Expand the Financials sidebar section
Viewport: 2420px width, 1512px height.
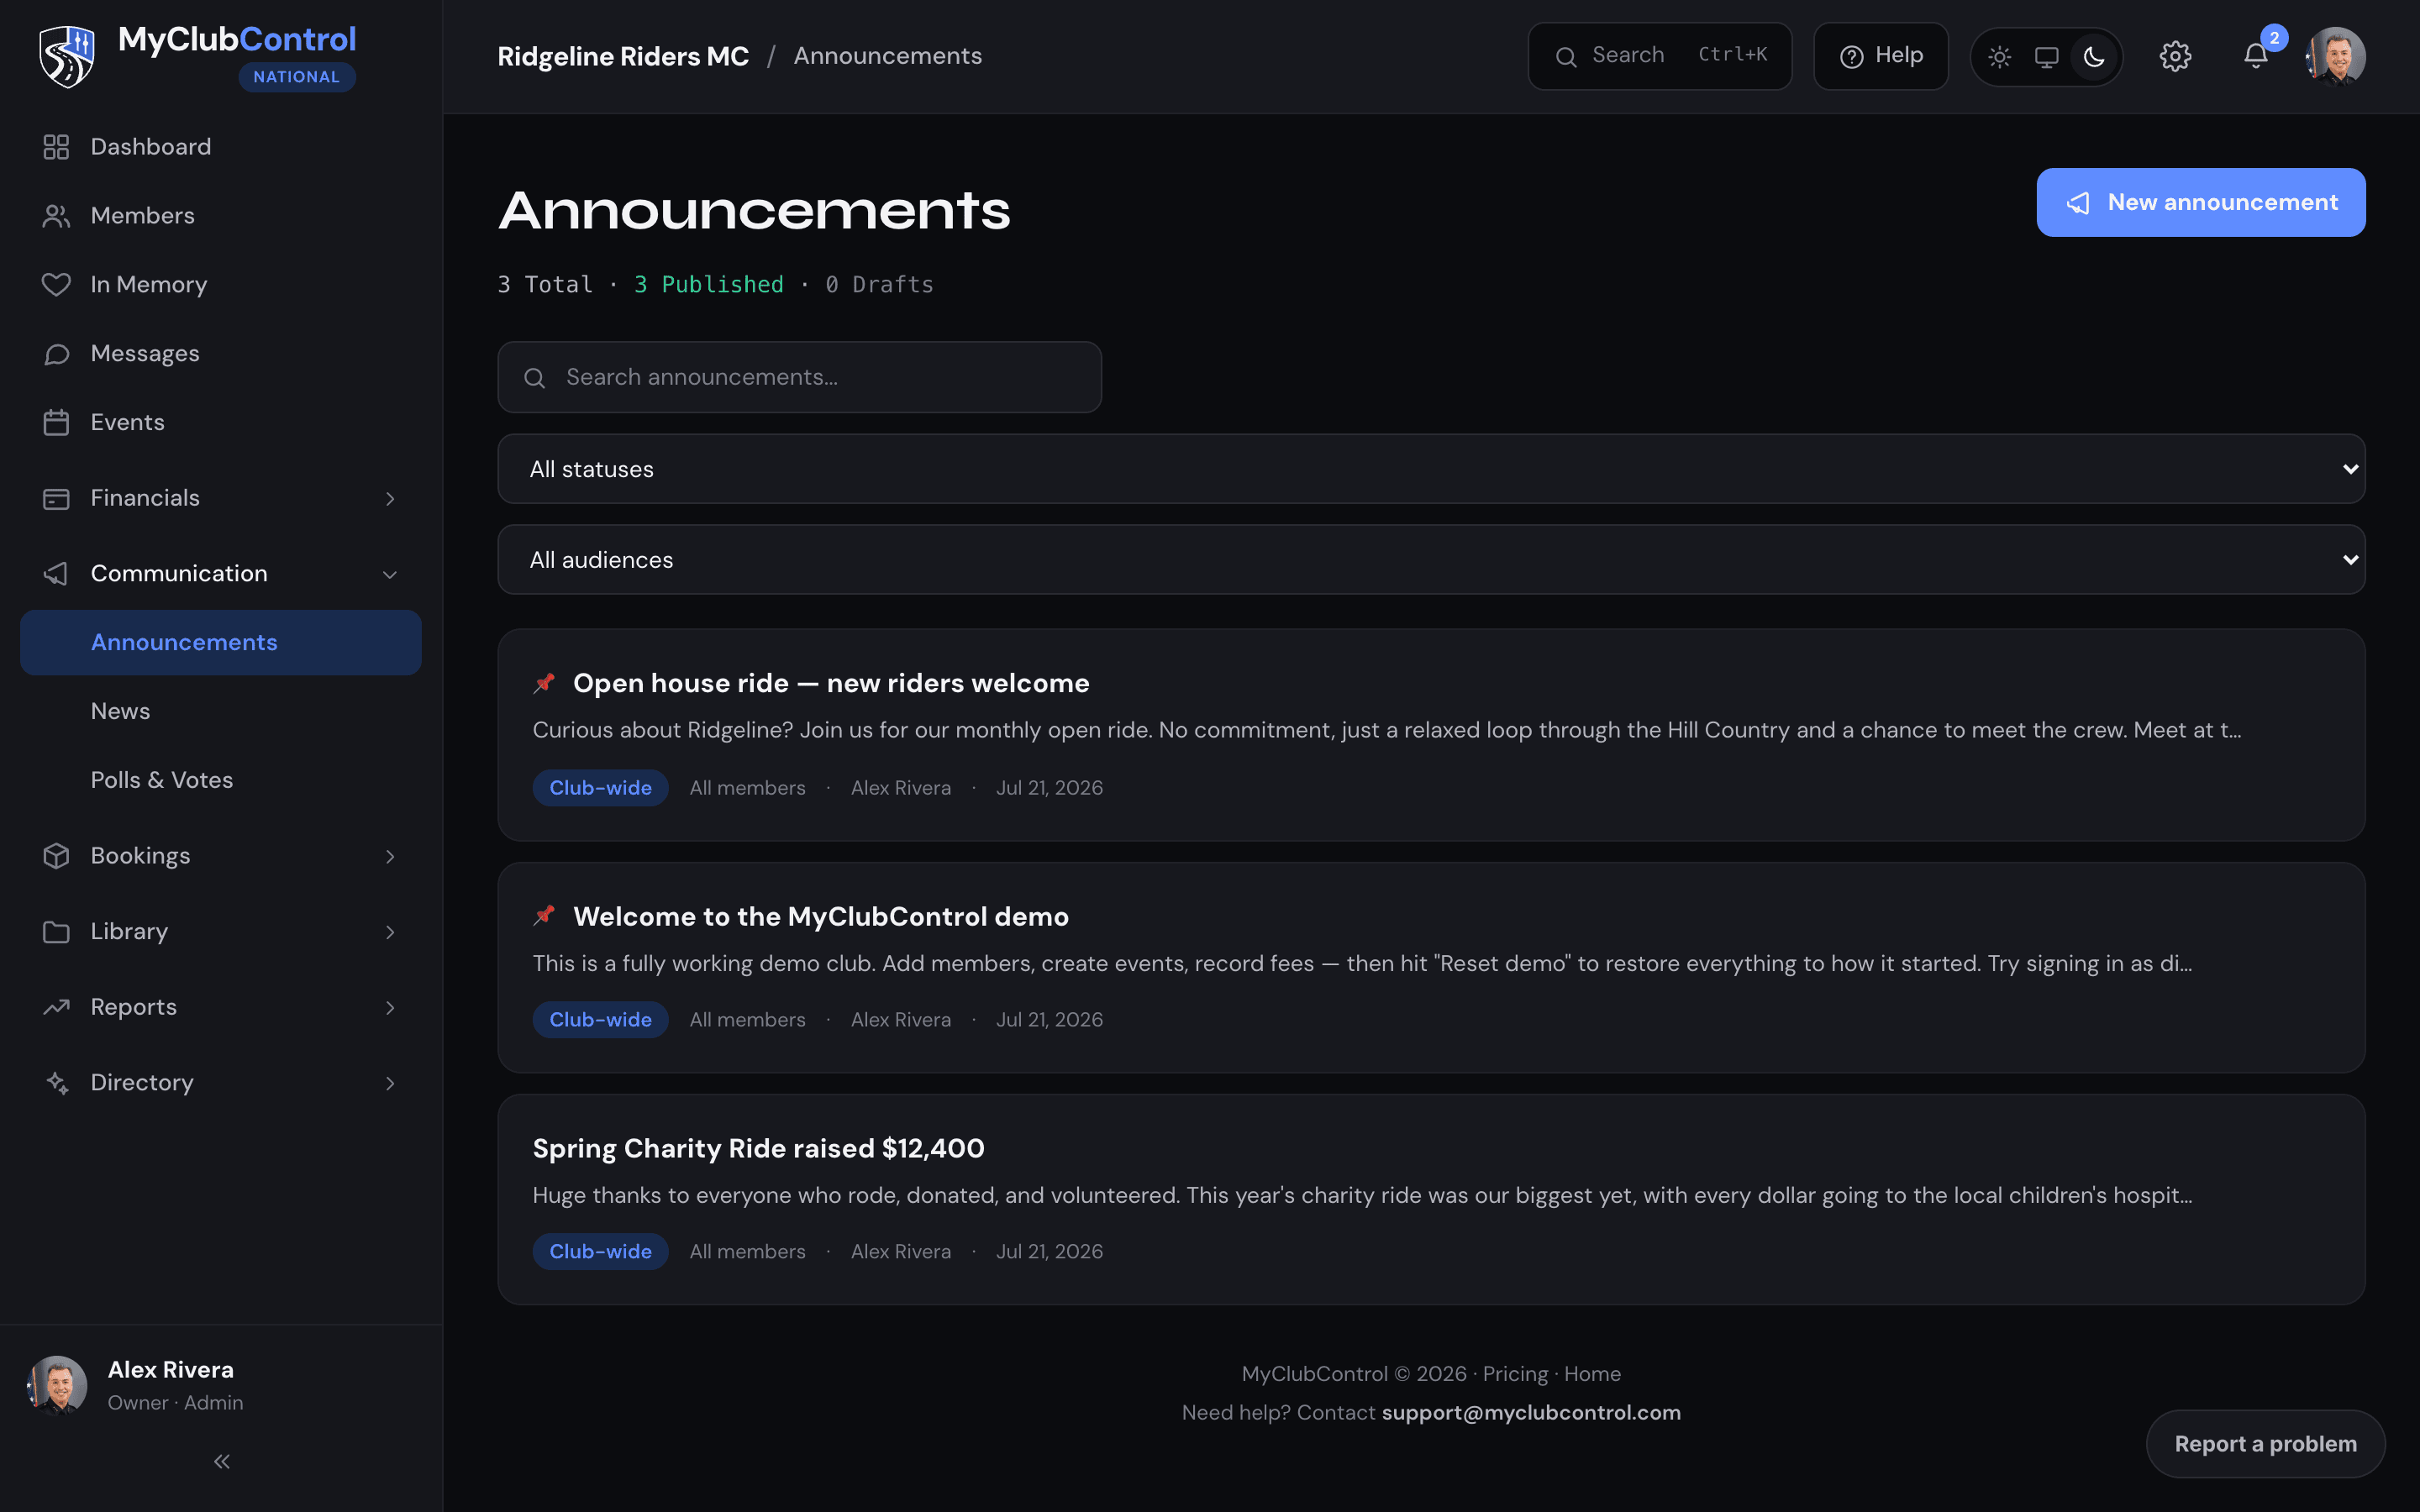(220, 498)
